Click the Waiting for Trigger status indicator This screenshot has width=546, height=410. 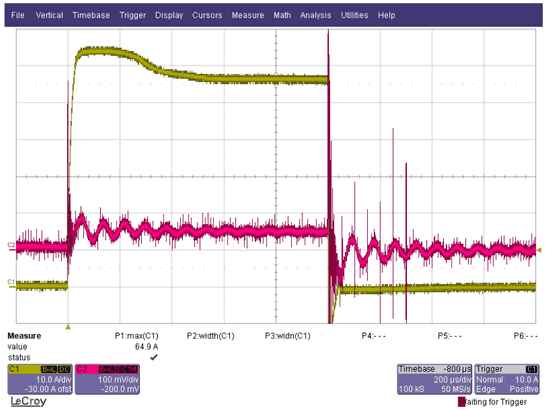492,402
